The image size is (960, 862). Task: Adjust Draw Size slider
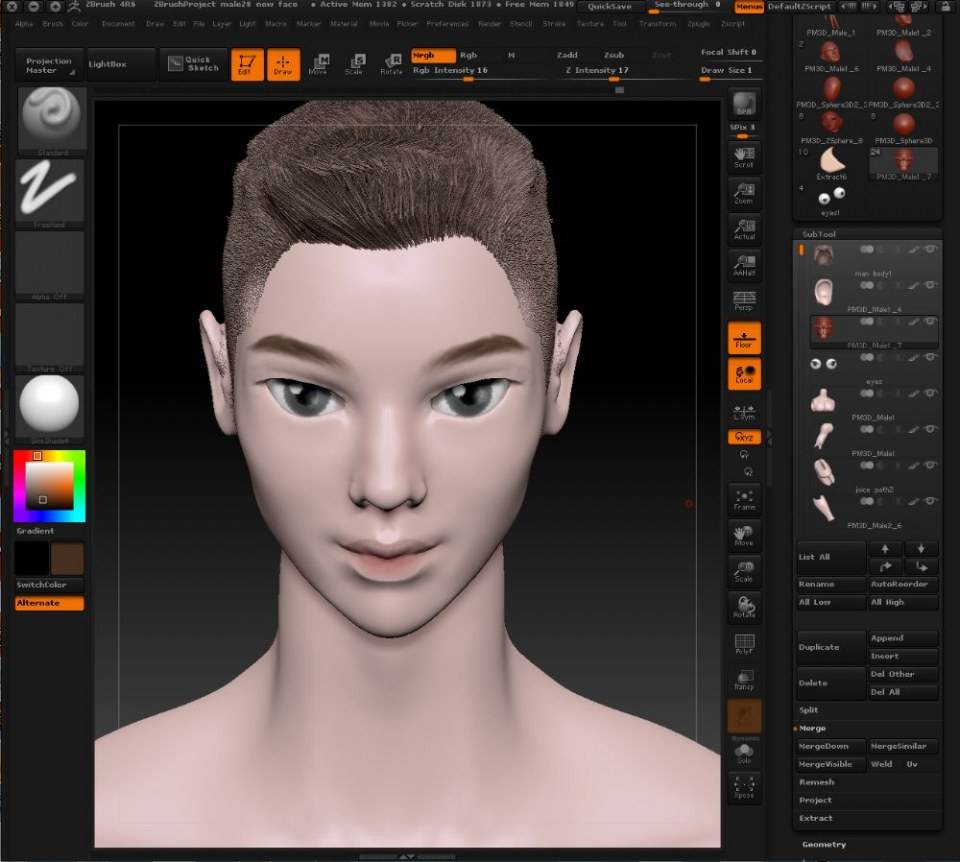pos(729,72)
